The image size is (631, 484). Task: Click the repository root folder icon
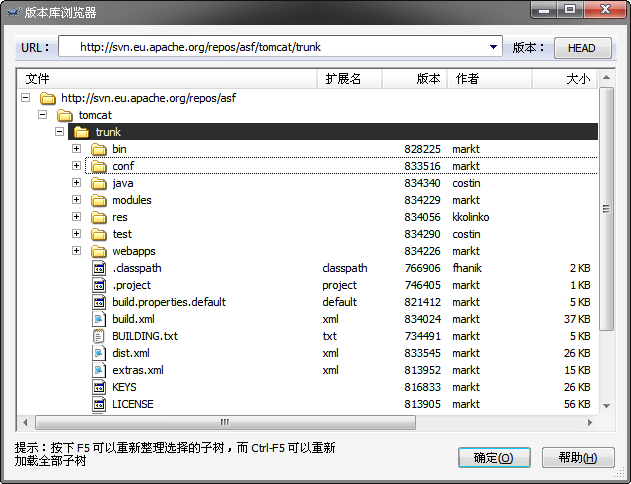click(x=47, y=98)
